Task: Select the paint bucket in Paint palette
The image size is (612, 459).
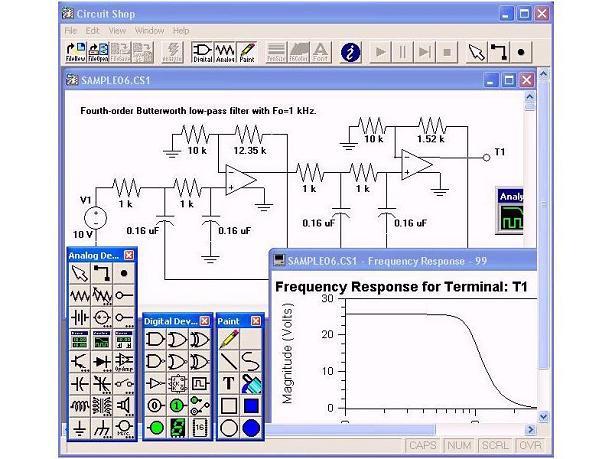Action: point(251,384)
